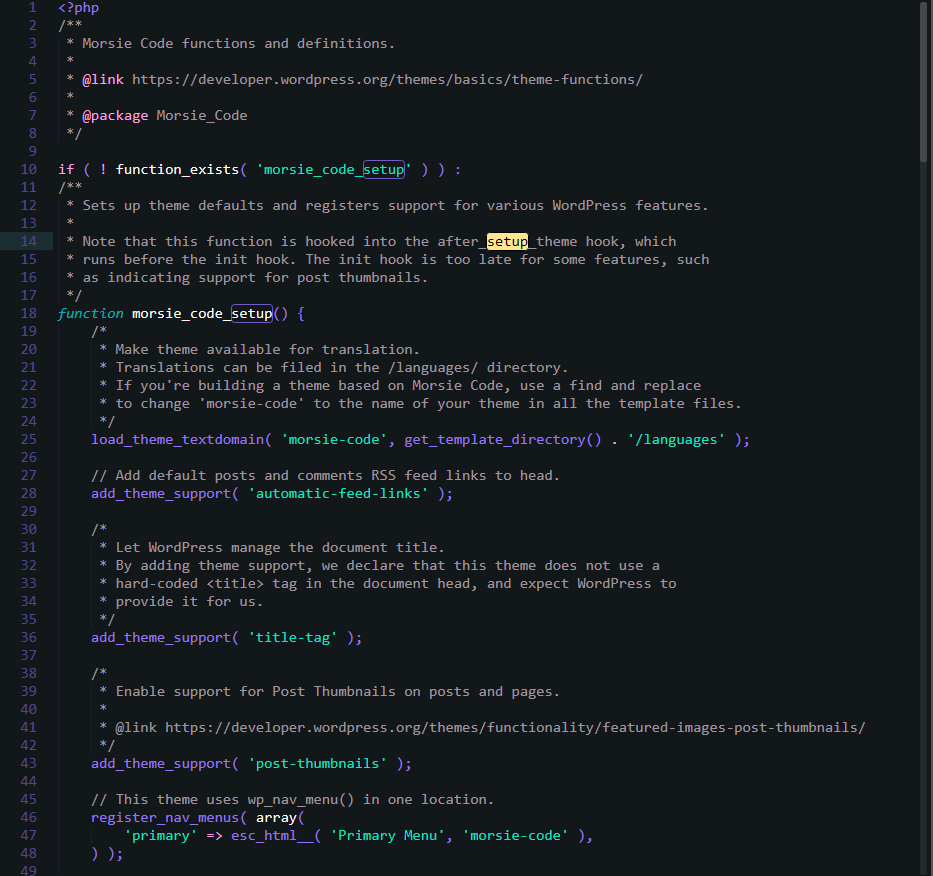
Task: Click the 'Primary Menu' string
Action: [387, 836]
